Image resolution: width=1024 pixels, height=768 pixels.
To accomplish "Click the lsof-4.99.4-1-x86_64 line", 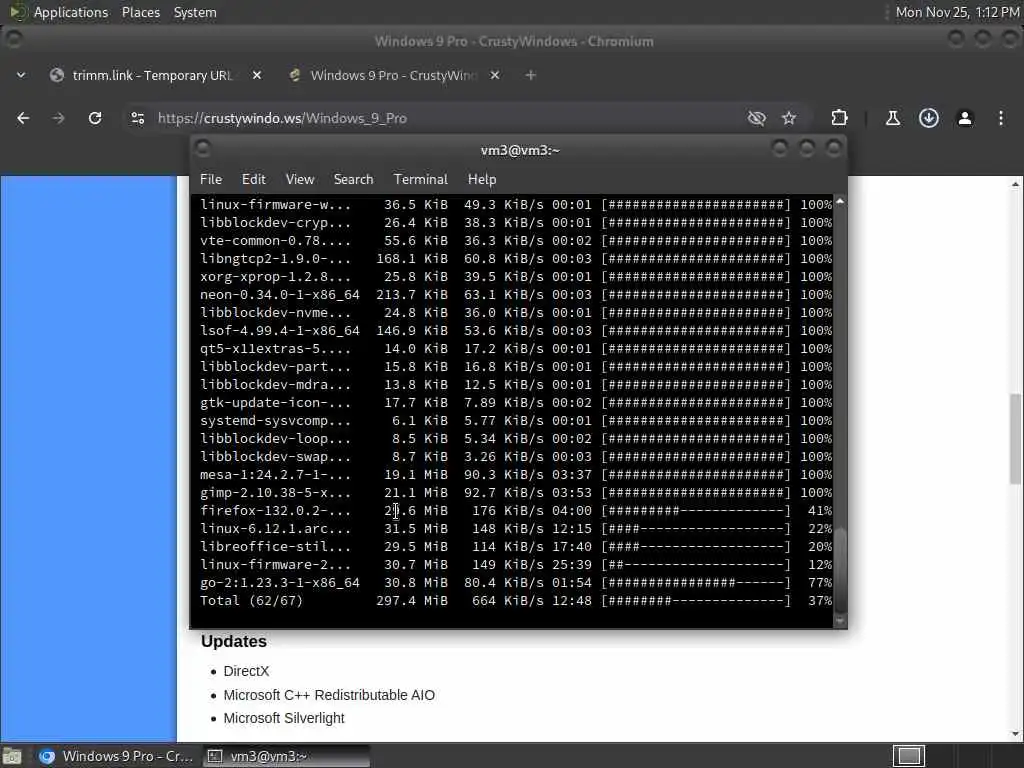I will (516, 330).
